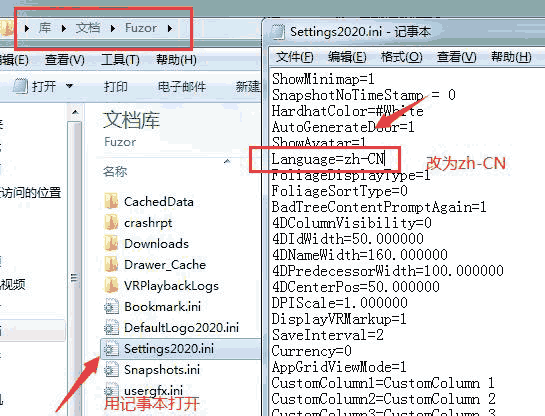Image resolution: width=545 pixels, height=416 pixels.
Task: Open the Explorer 工具(T) menu
Action: [120, 60]
